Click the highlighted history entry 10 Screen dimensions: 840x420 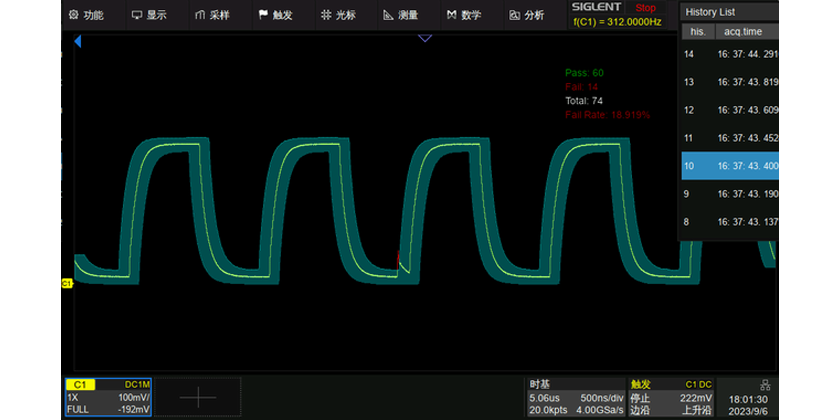(x=728, y=166)
